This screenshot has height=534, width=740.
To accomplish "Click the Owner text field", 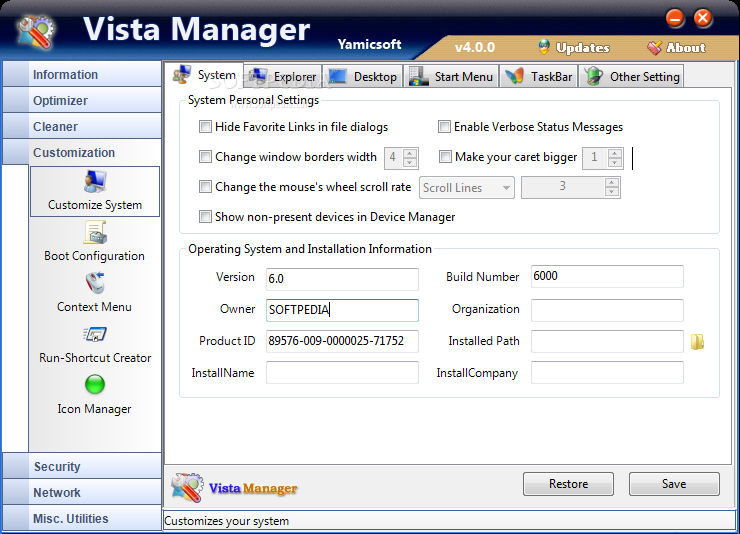I will coord(342,310).
